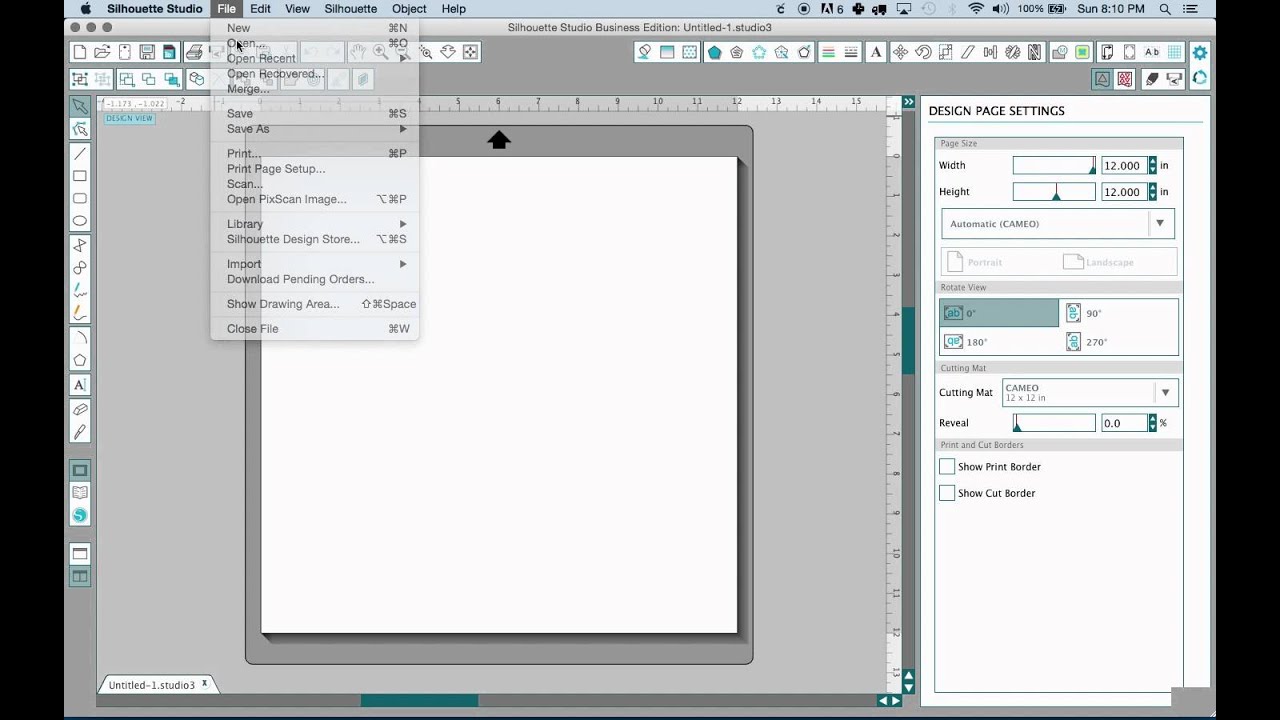
Task: Click the Save disk icon in toolbar
Action: 147,52
